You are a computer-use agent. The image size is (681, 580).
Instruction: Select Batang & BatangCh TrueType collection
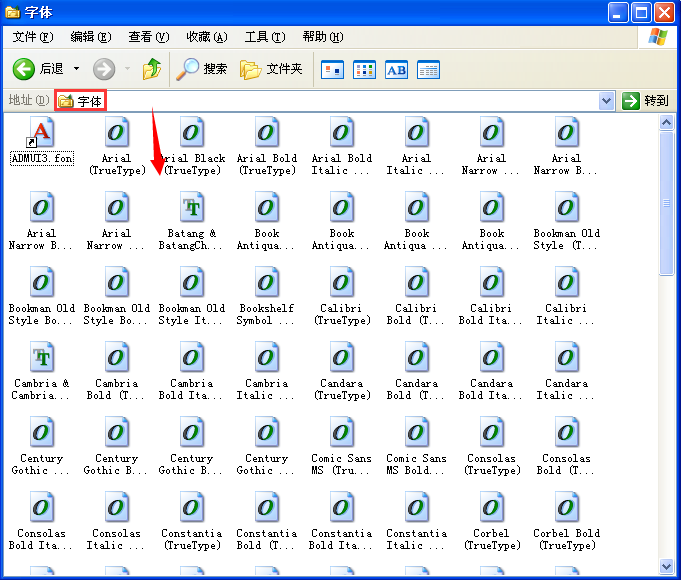192,222
